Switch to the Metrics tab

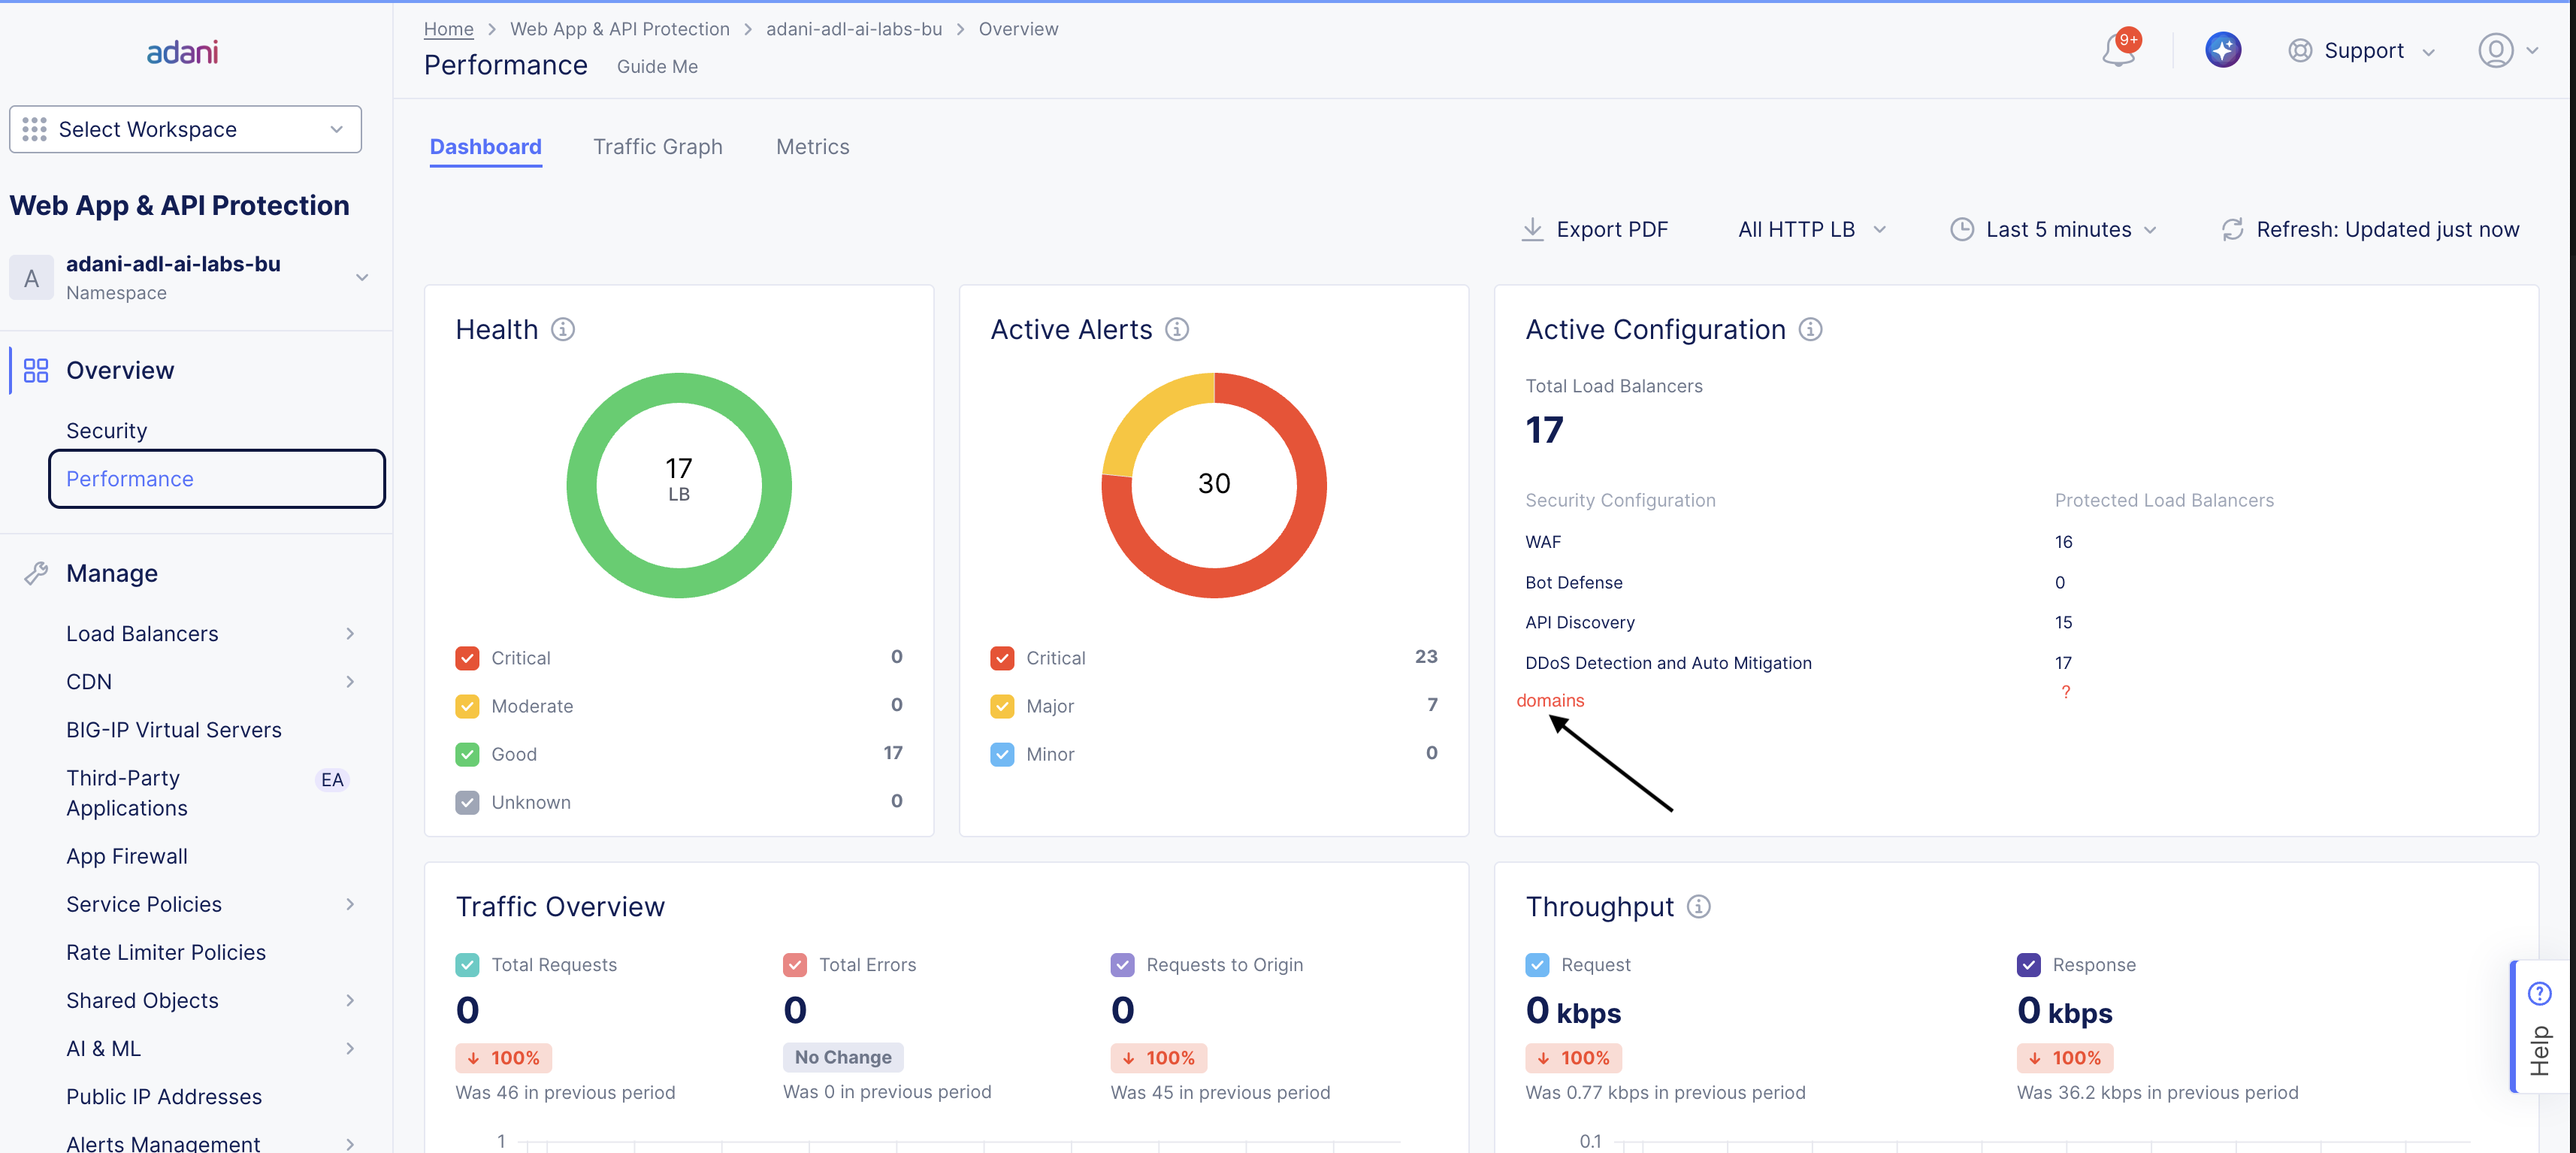[x=812, y=147]
